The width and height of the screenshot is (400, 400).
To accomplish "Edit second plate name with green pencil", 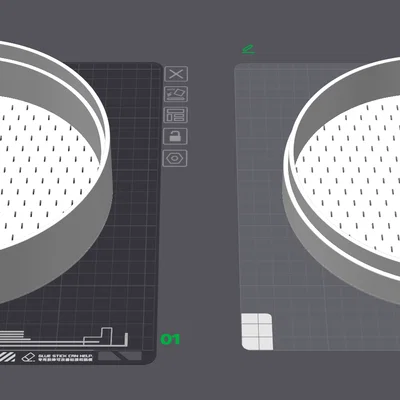I will point(248,50).
